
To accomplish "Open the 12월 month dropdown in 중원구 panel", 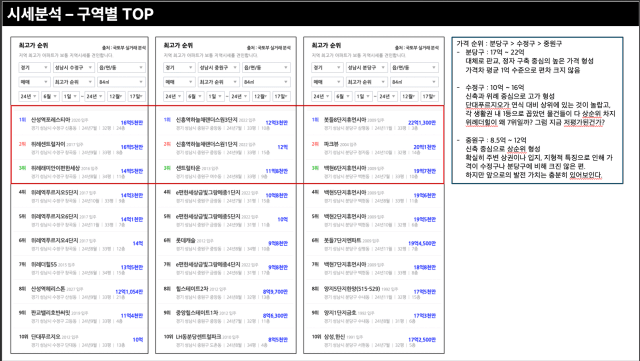I will point(261,96).
